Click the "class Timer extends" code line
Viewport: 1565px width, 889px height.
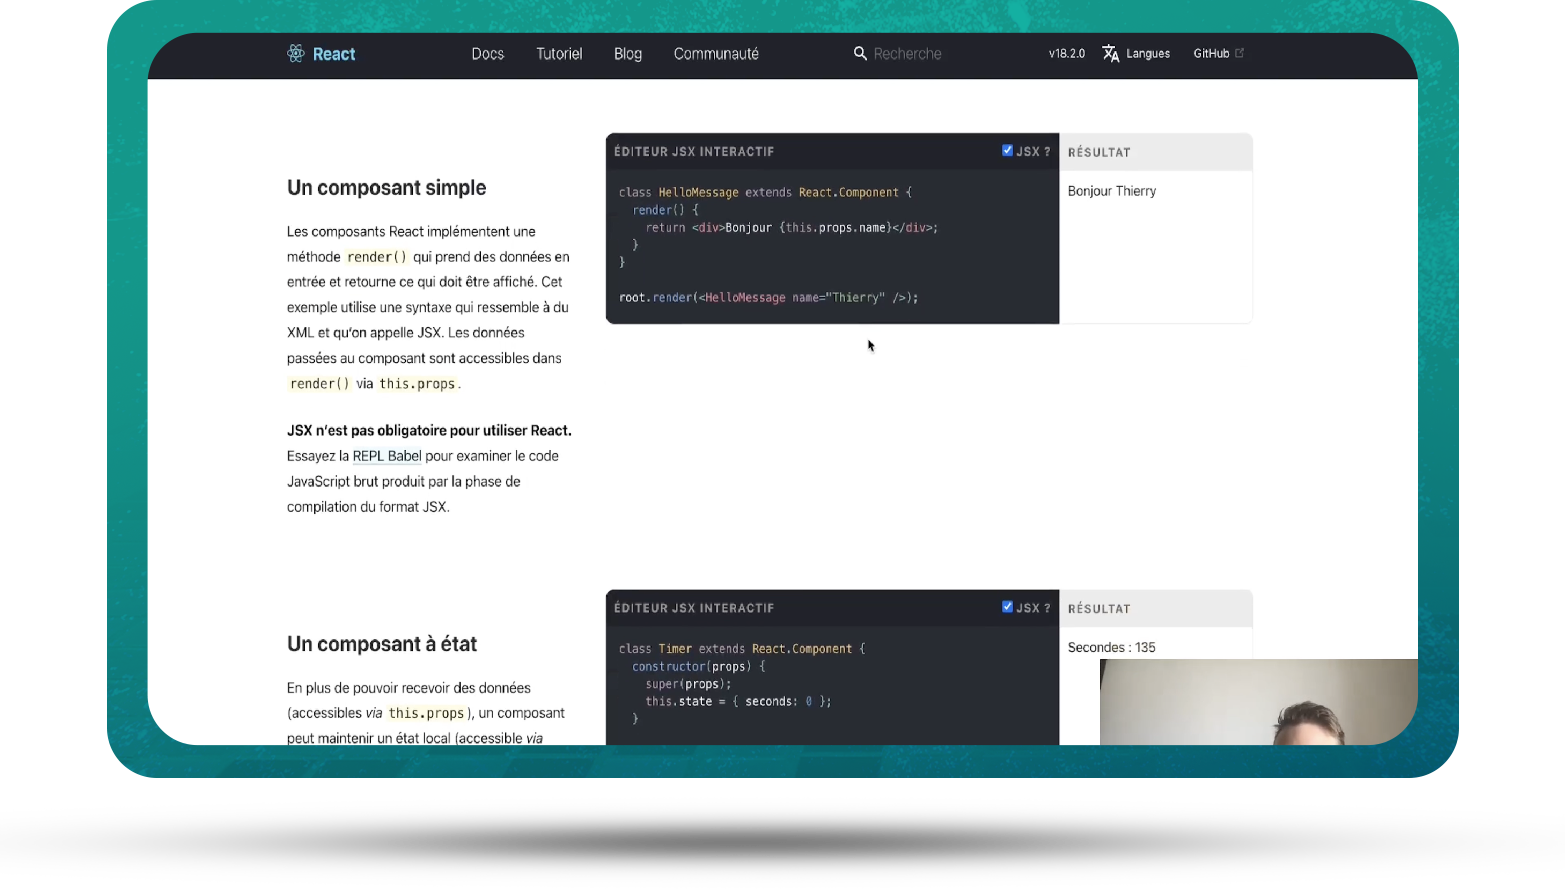pos(742,649)
